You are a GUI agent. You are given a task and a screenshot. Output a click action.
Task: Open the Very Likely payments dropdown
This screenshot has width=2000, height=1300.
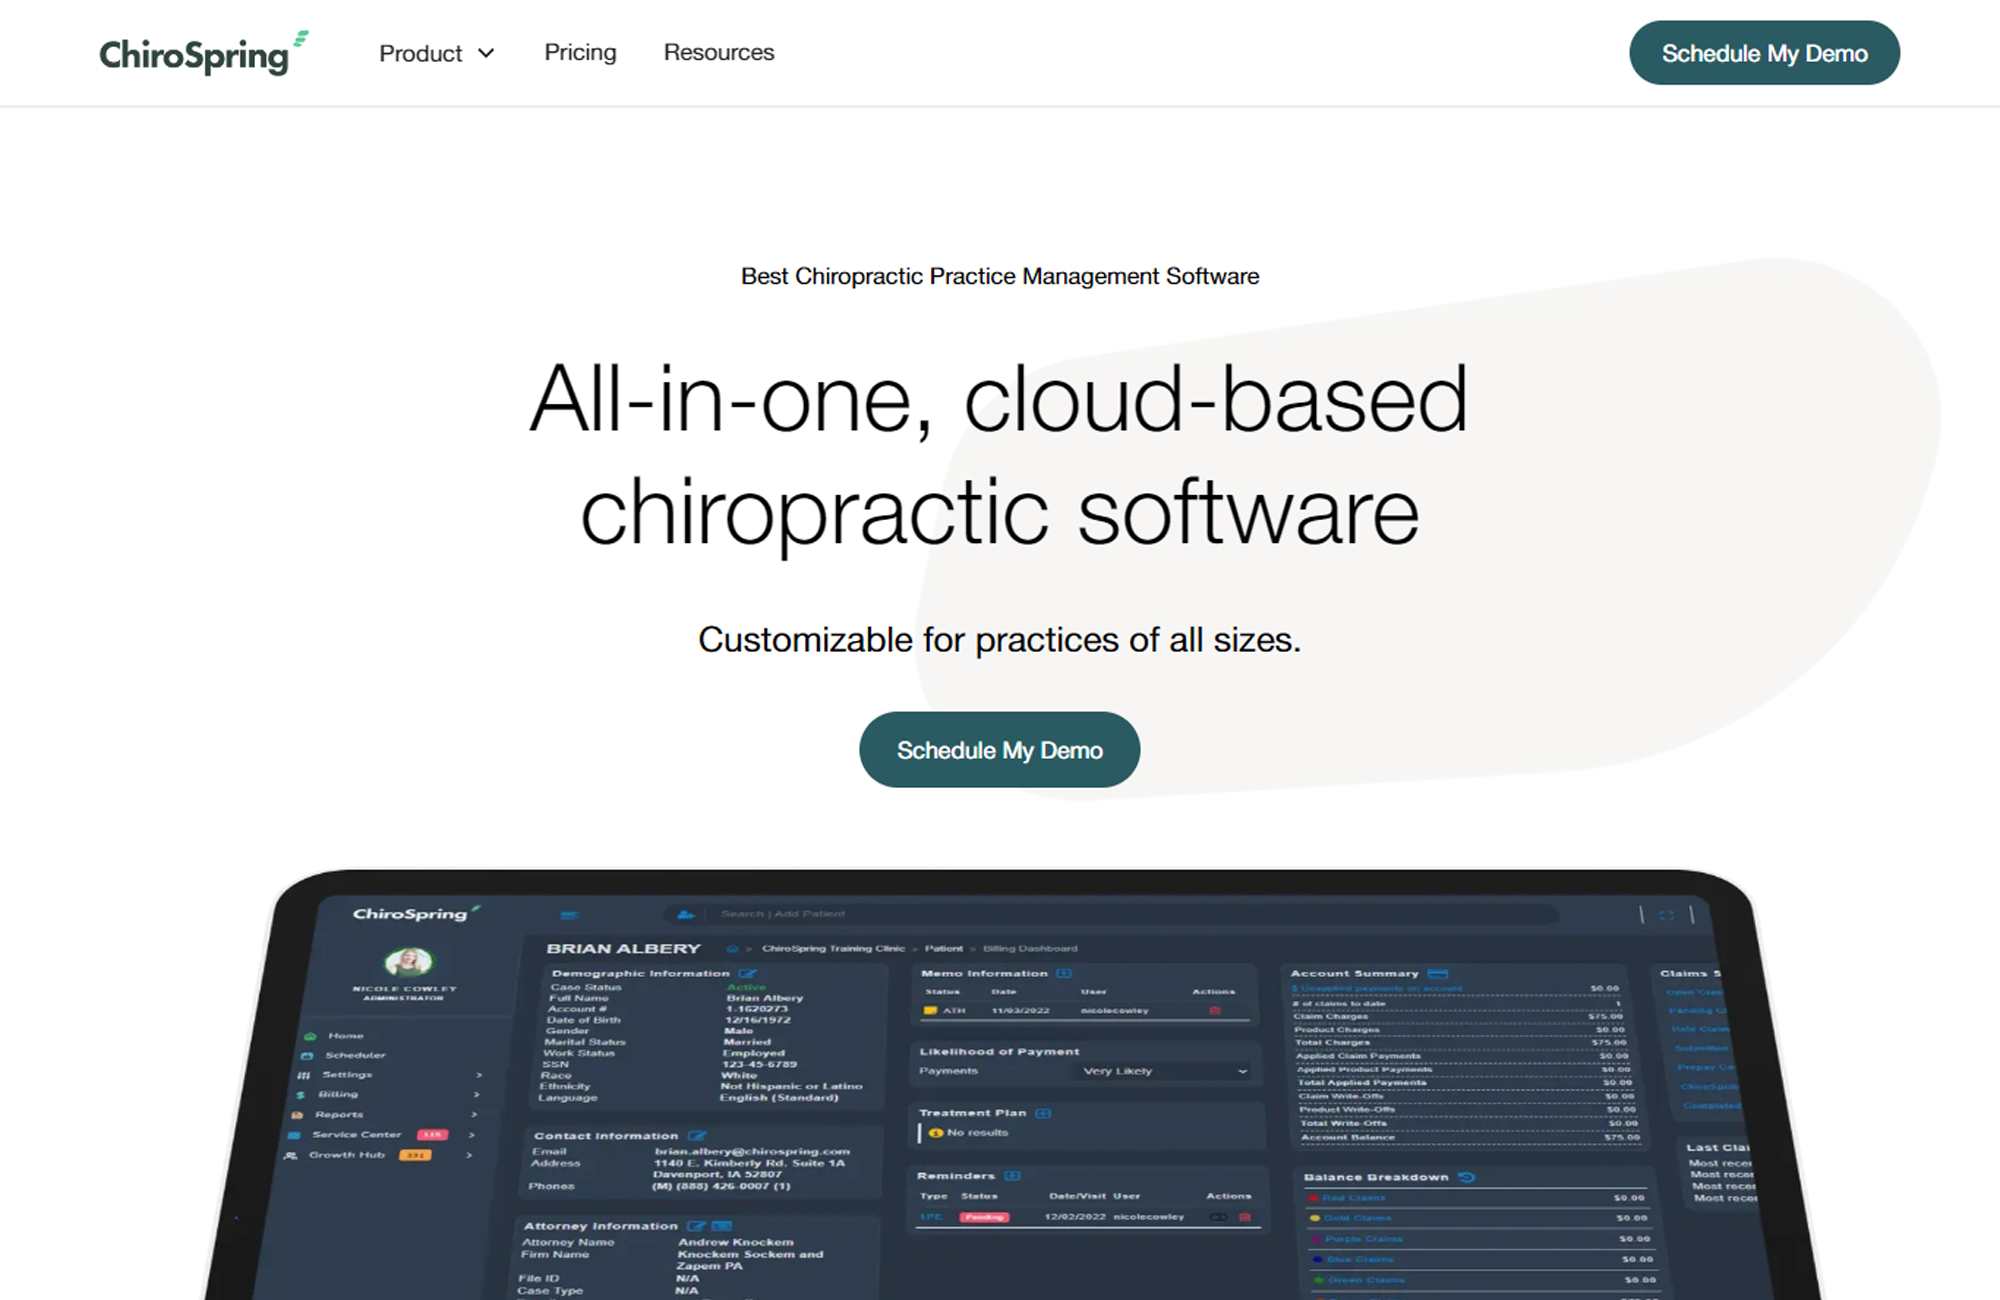click(x=1162, y=1071)
